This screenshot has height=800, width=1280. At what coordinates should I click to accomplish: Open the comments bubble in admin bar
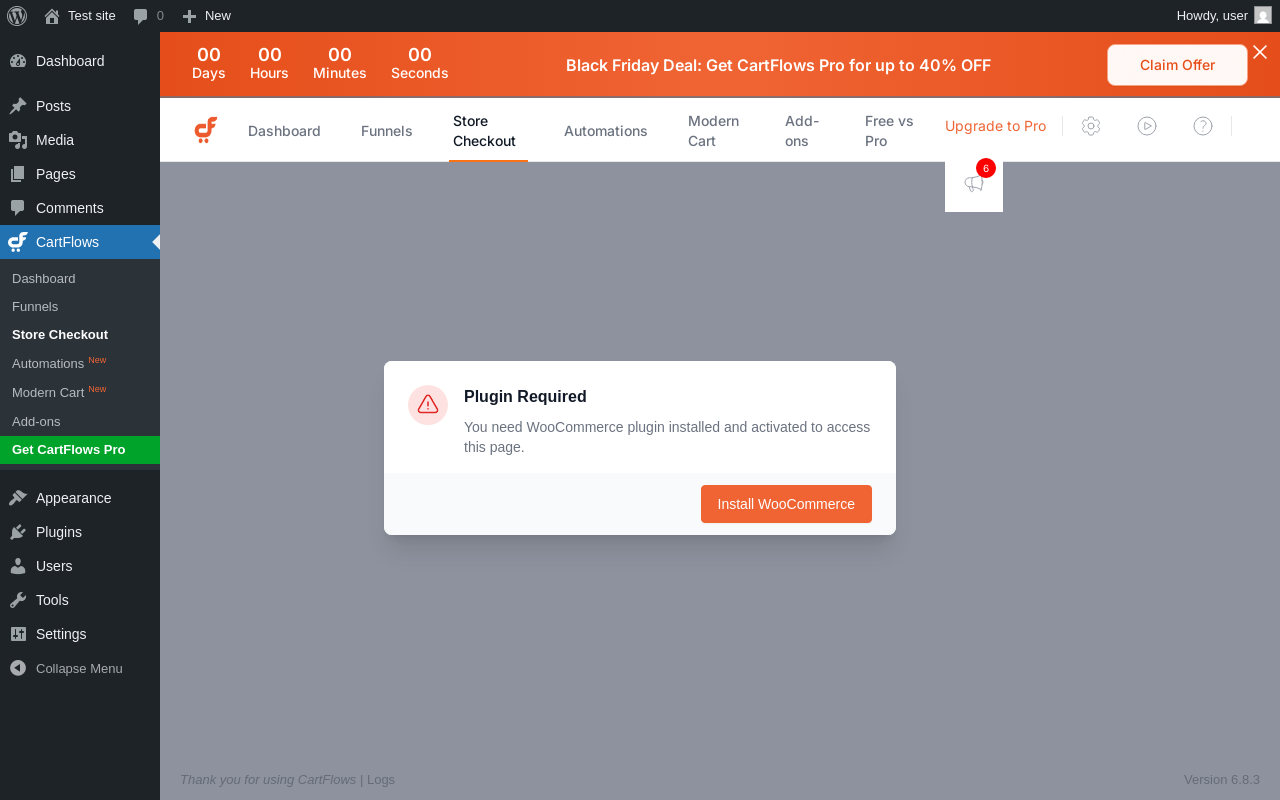(141, 16)
